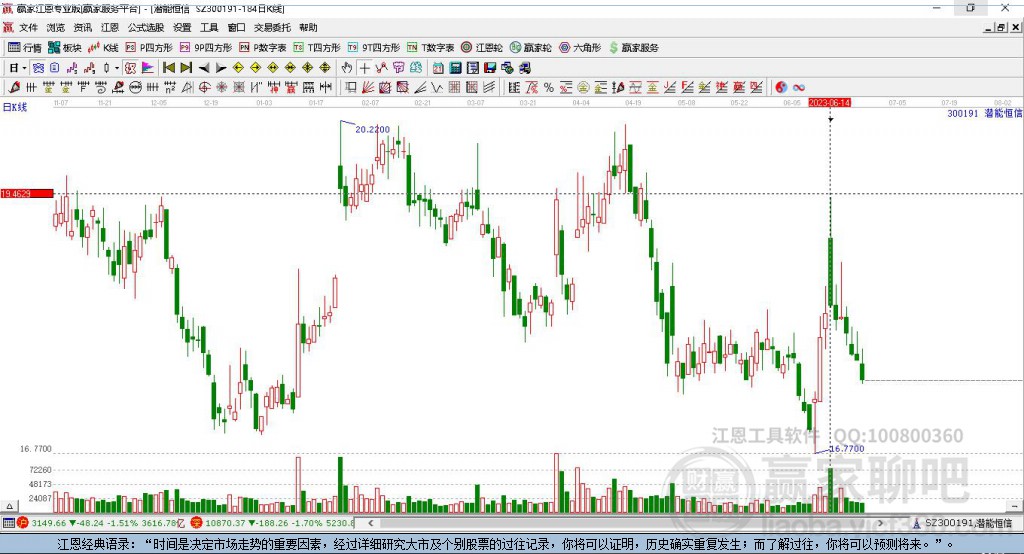This screenshot has width=1024, height=554.
Task: Step chart right with black right arrow
Action: tap(221, 68)
